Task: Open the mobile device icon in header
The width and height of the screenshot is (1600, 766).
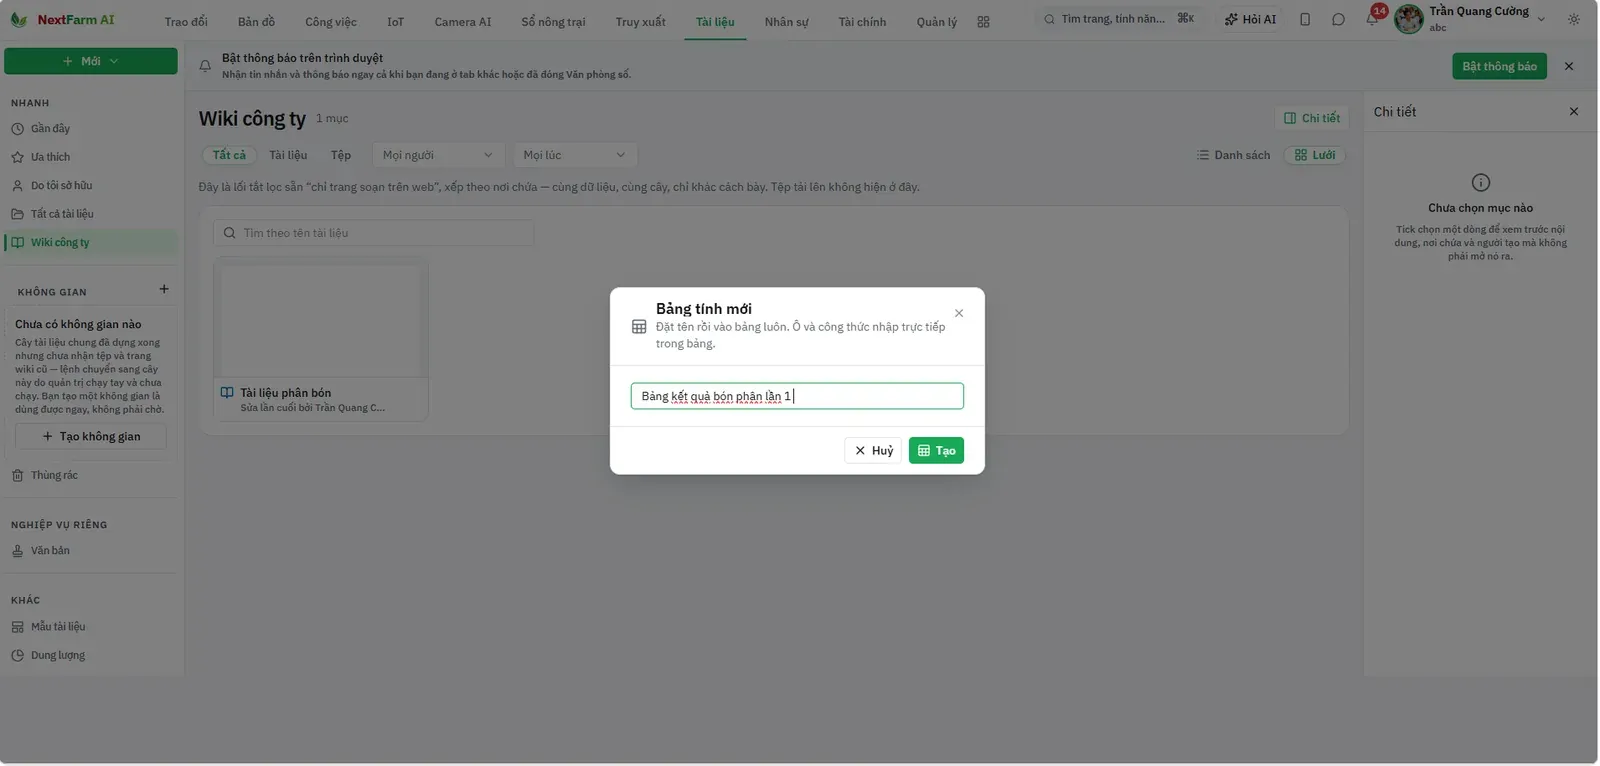Action: click(x=1305, y=19)
